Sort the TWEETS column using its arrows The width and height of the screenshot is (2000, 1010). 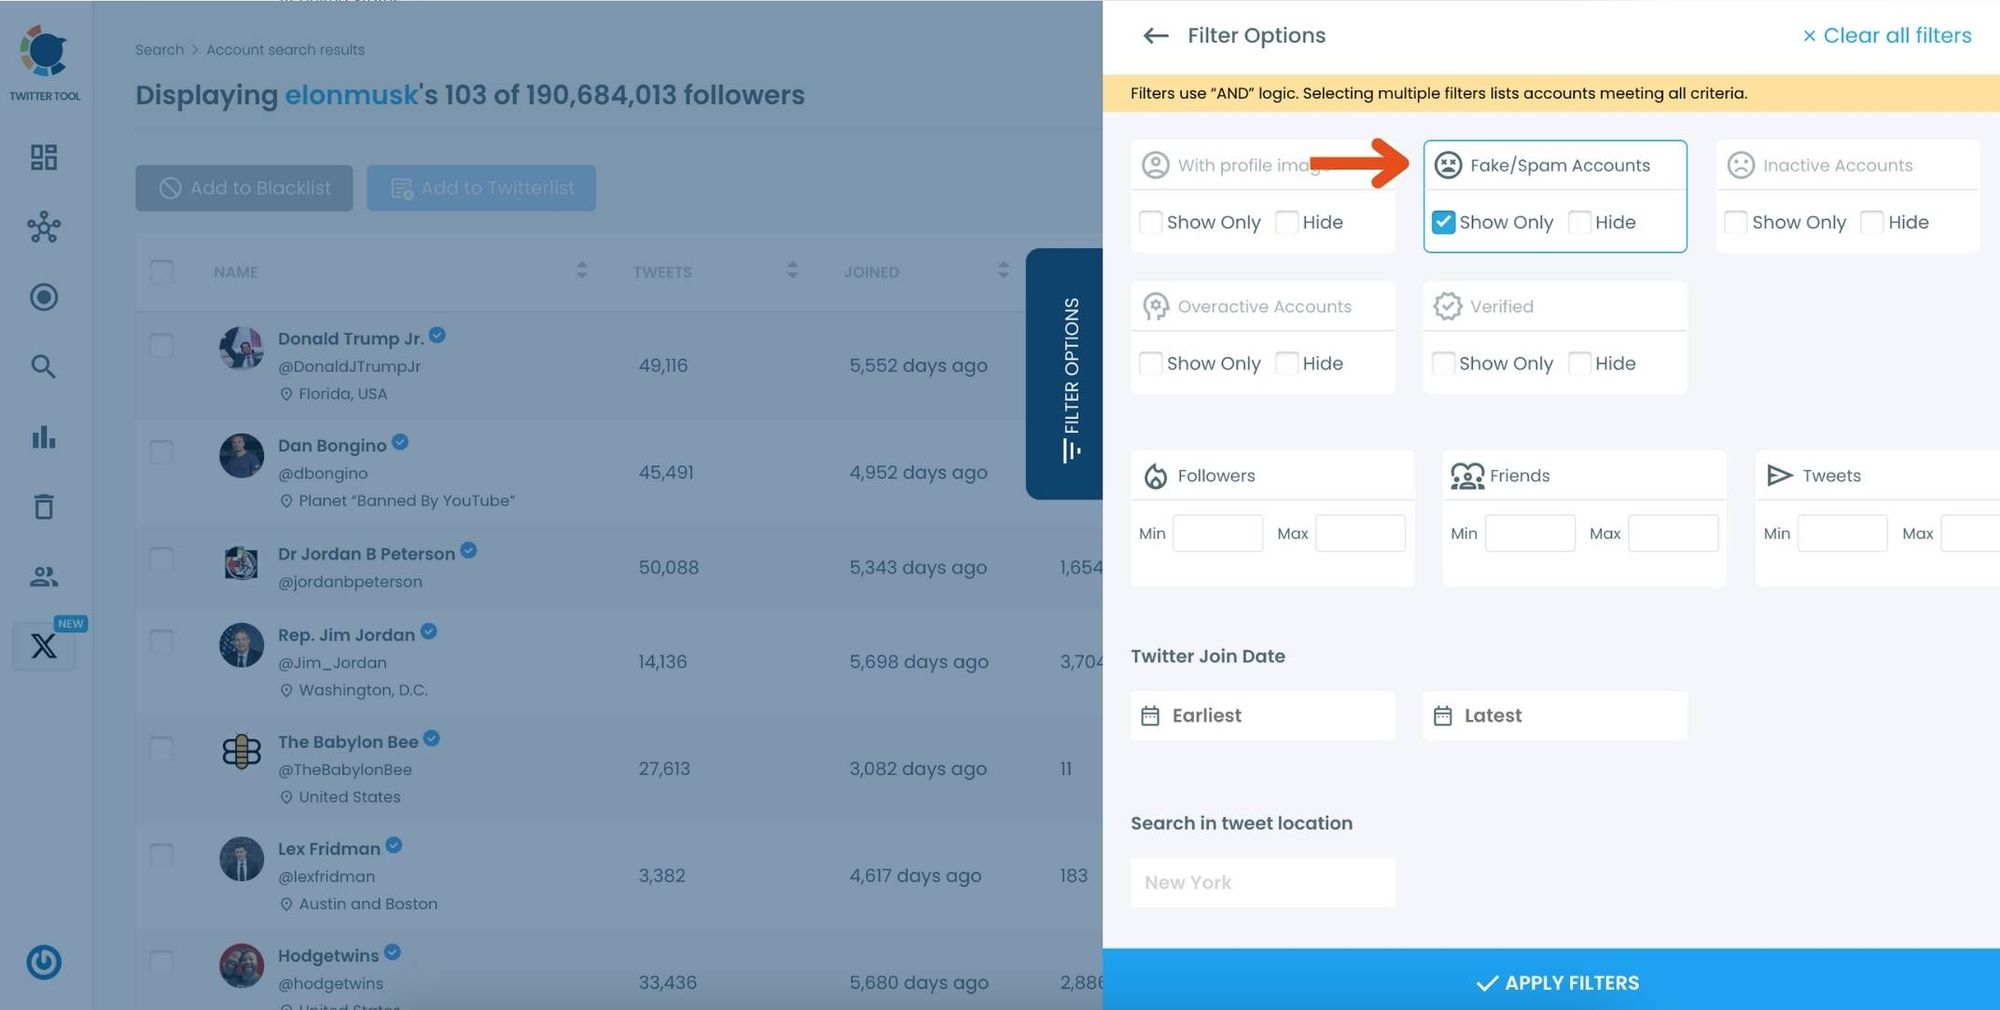[792, 271]
